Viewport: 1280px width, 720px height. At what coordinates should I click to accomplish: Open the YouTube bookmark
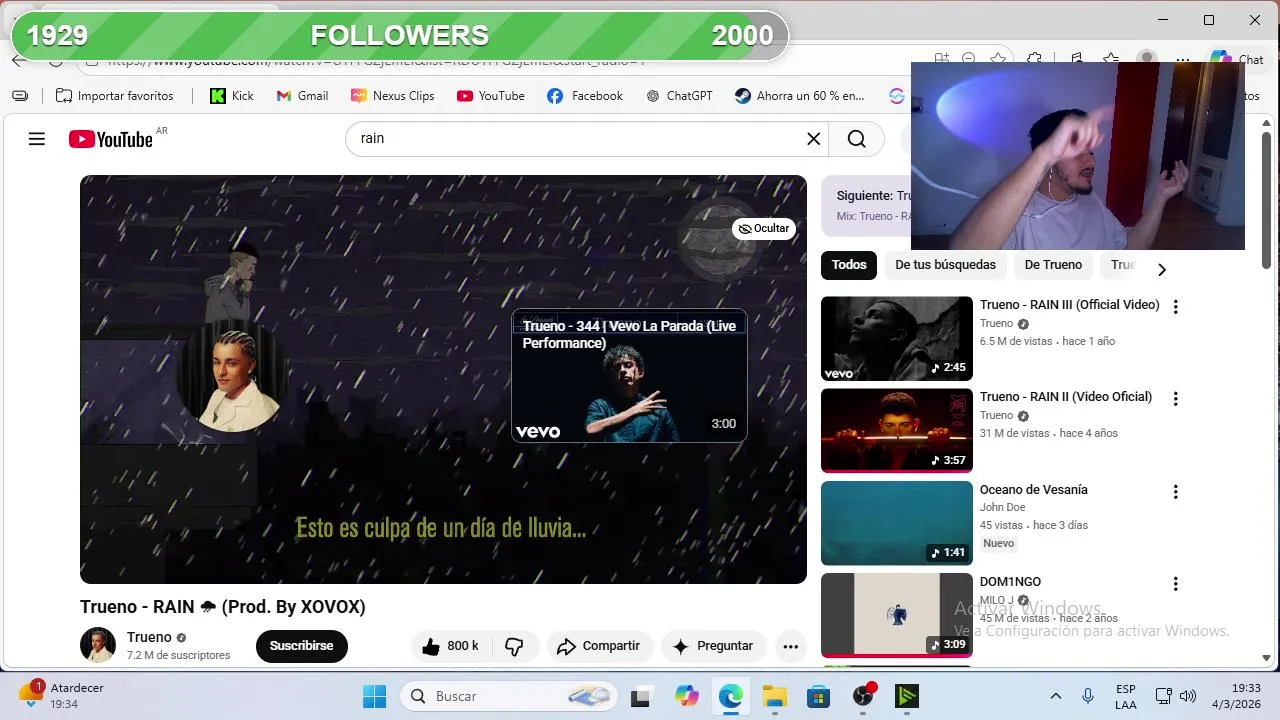[x=490, y=96]
